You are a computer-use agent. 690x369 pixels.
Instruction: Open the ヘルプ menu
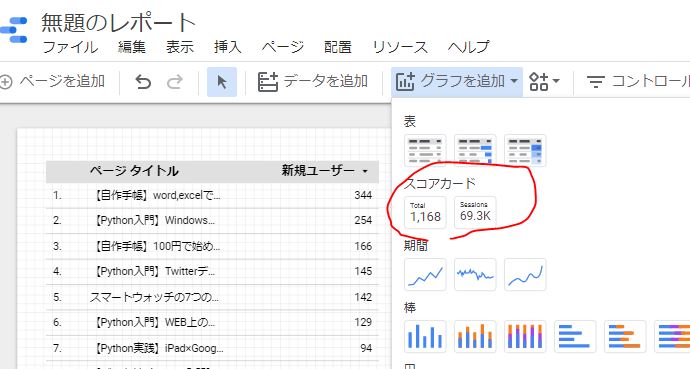coord(469,47)
